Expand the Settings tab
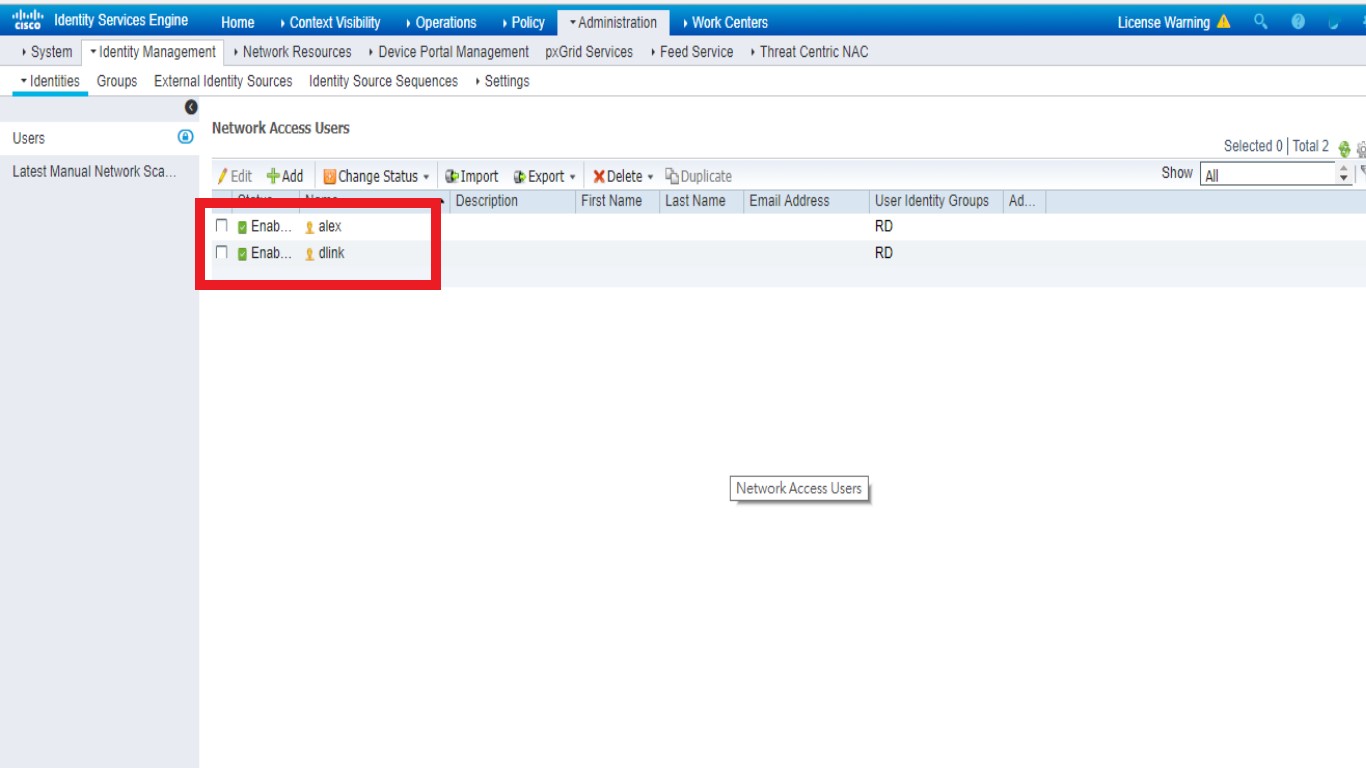Image resolution: width=1366 pixels, height=768 pixels. click(x=502, y=81)
